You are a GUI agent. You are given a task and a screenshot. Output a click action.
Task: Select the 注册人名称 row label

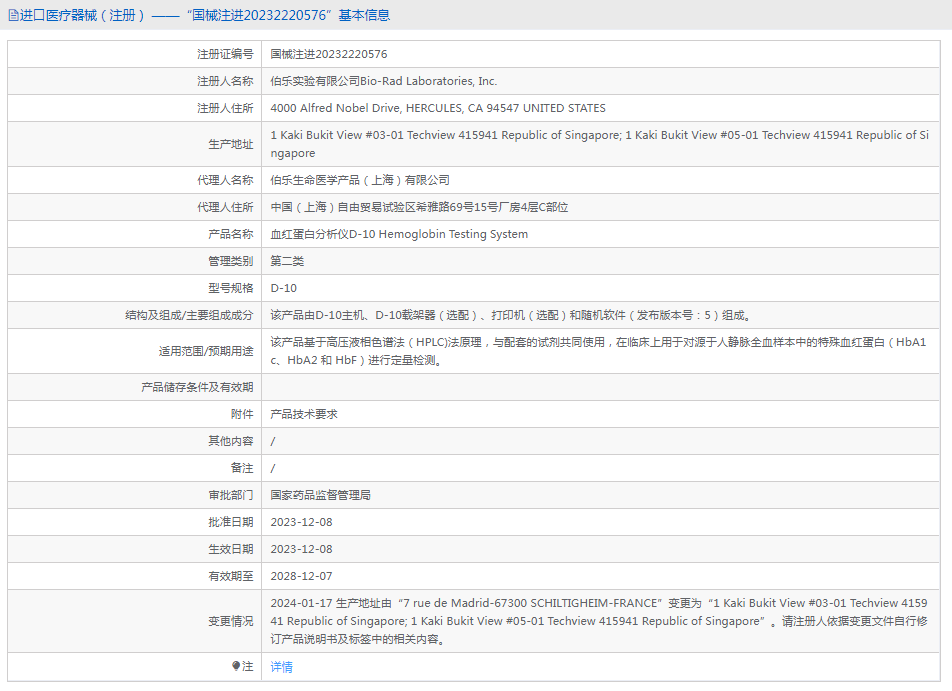click(x=225, y=81)
